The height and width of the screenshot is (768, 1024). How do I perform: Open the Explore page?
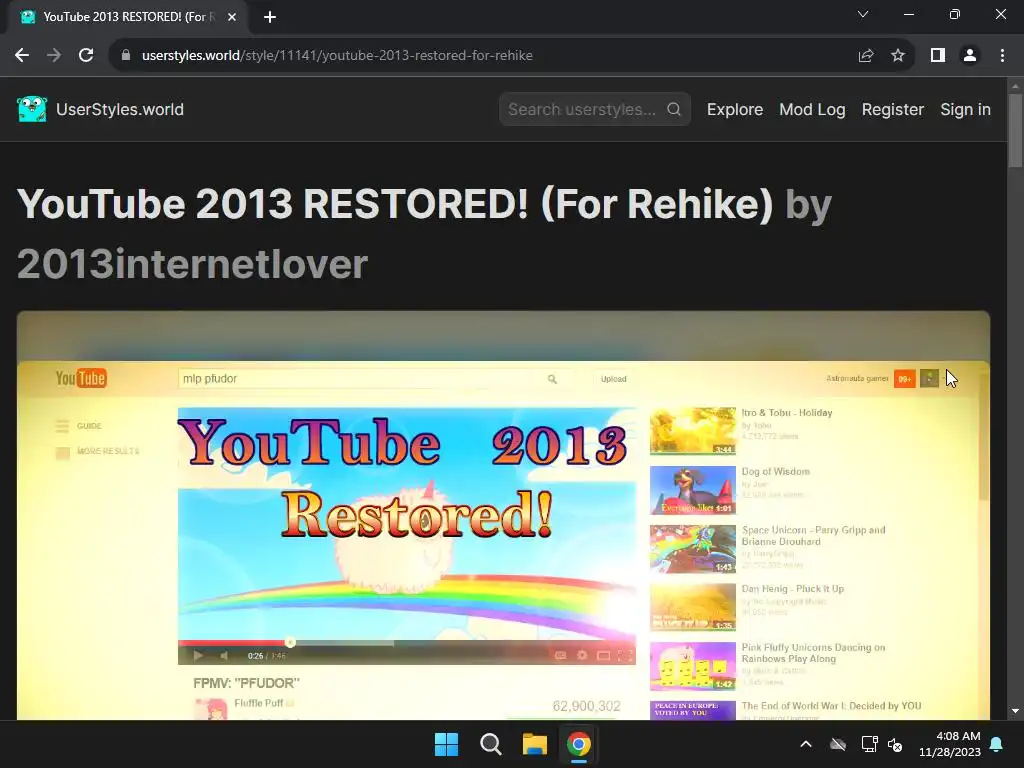click(735, 109)
